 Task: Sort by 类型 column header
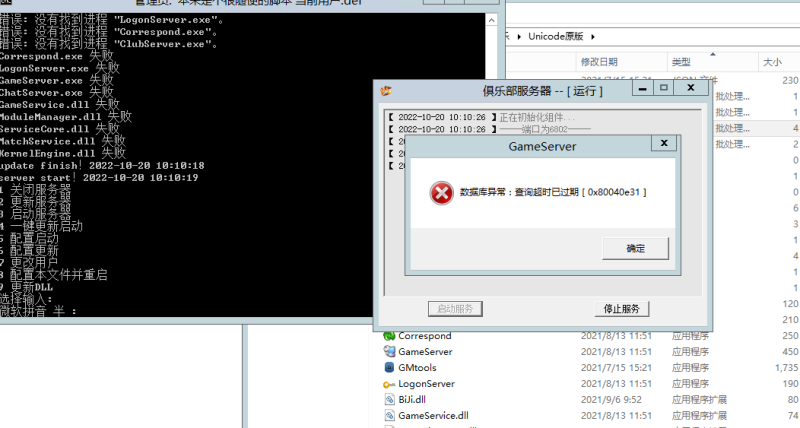click(681, 62)
